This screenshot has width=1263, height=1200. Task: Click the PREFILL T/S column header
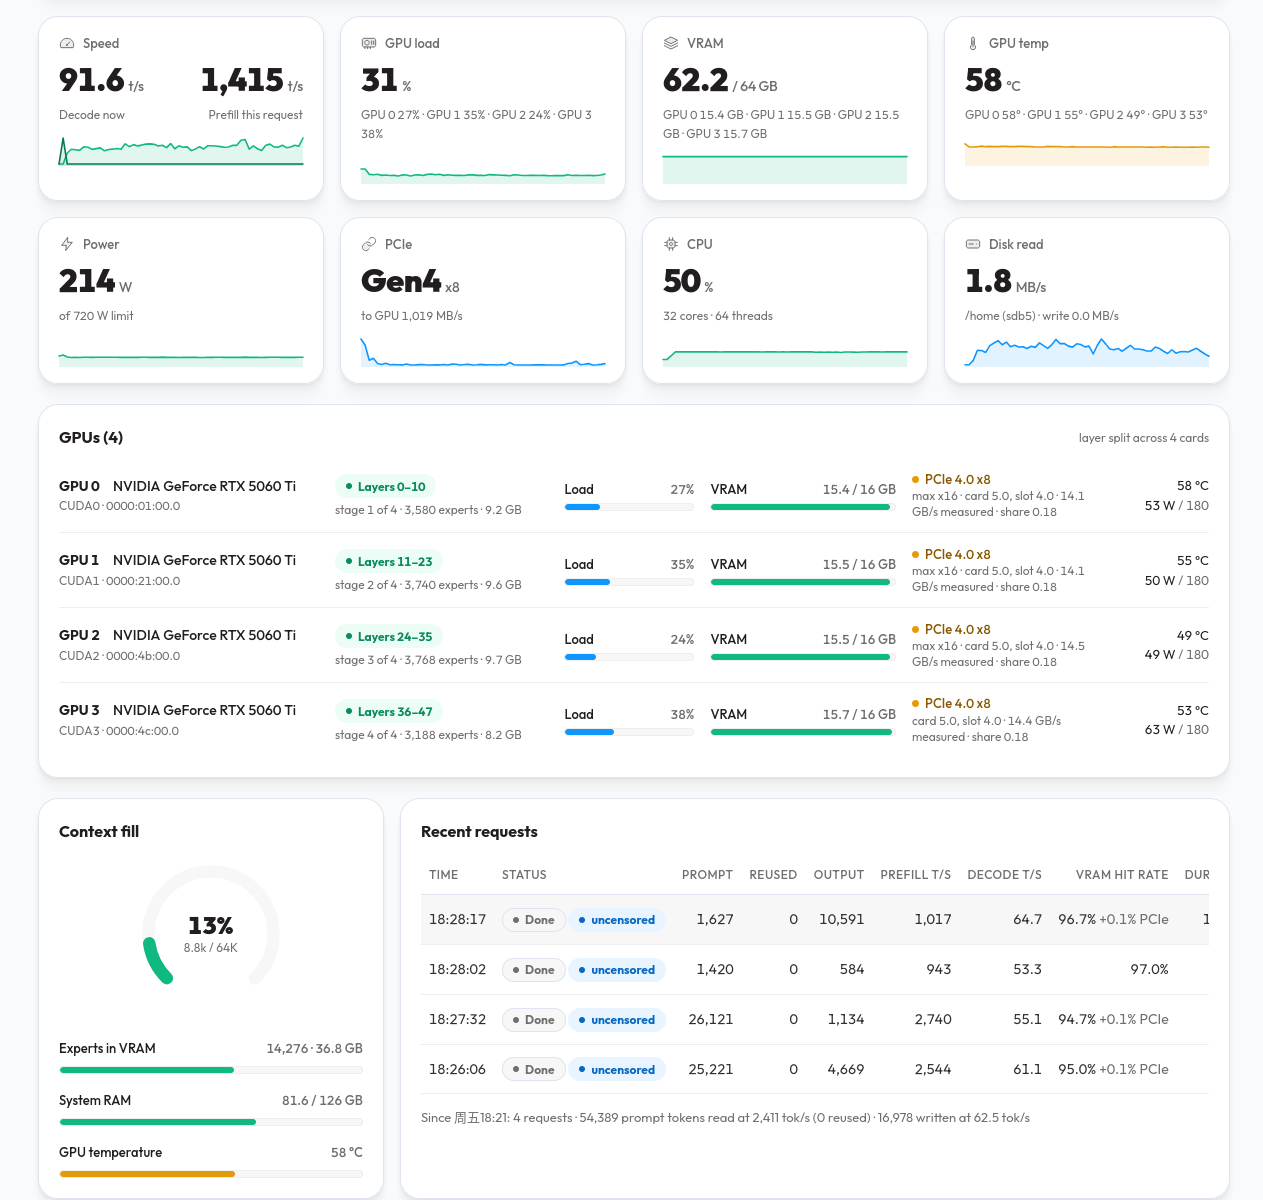[916, 875]
